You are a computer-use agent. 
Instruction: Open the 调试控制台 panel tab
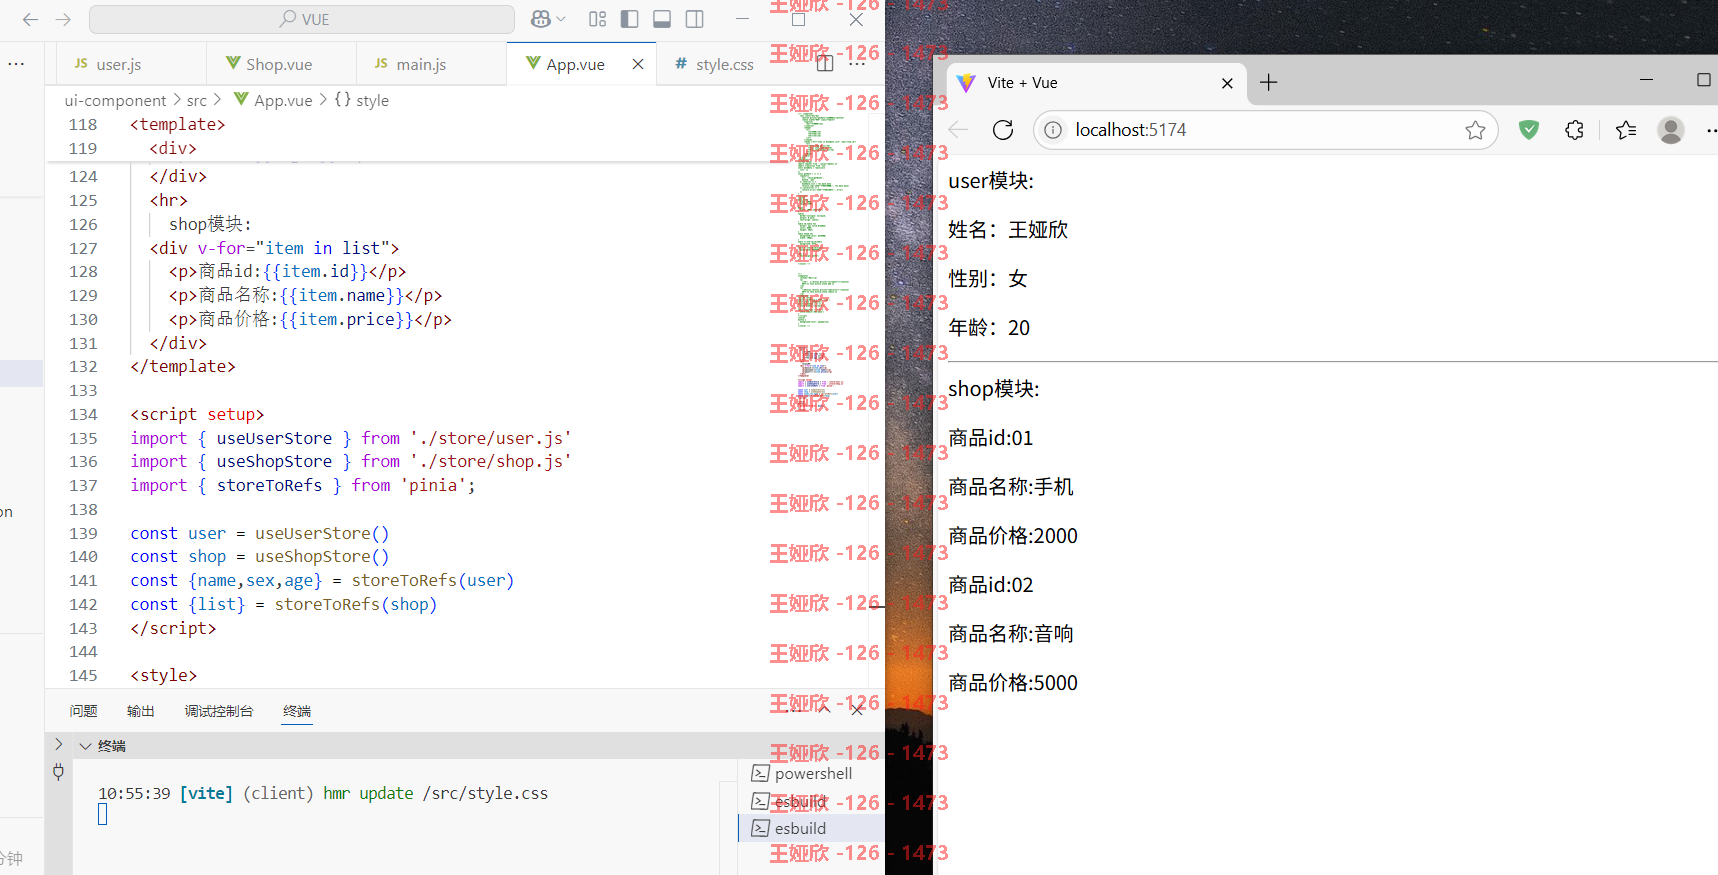tap(218, 711)
